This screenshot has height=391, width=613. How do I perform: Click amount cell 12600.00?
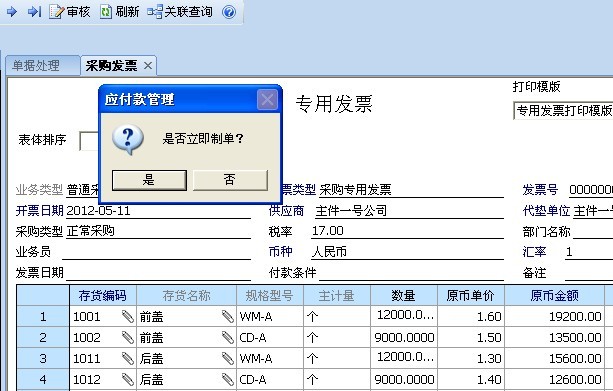pyautogui.click(x=554, y=379)
